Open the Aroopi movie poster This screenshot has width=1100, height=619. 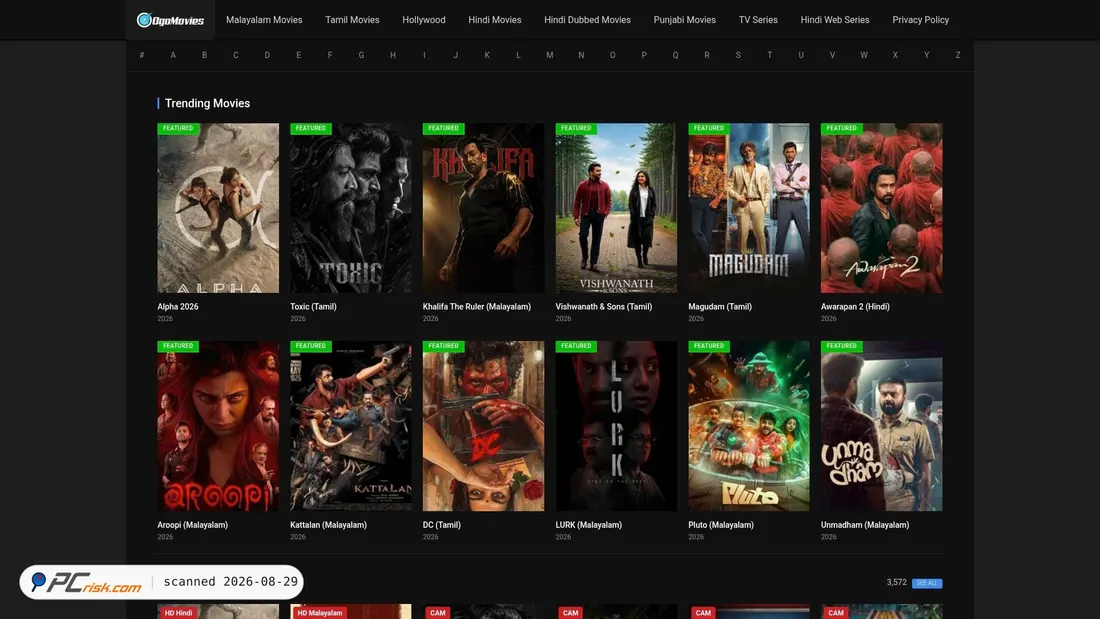point(218,426)
